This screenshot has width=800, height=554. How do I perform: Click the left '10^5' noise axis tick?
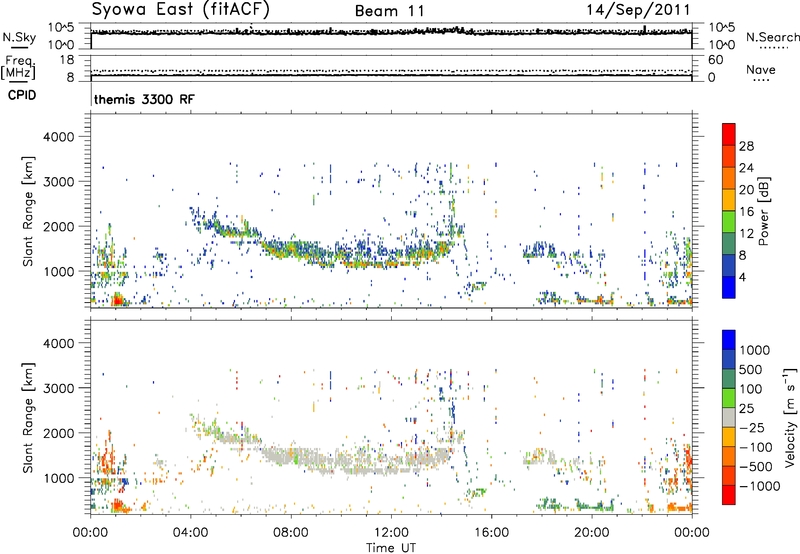pos(61,28)
